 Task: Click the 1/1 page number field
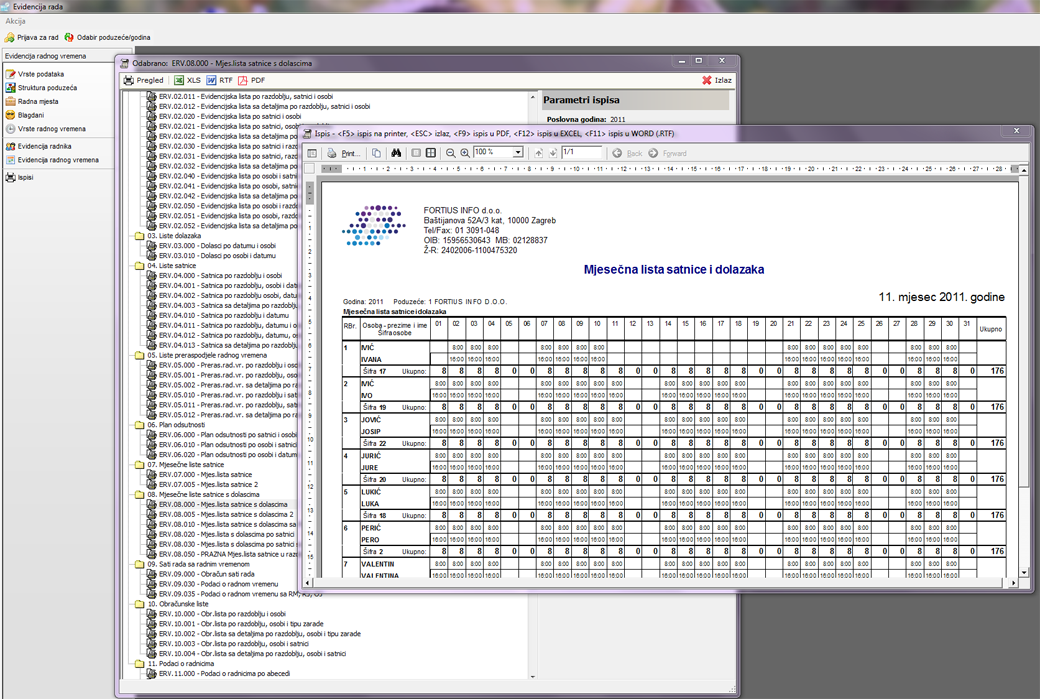[581, 153]
